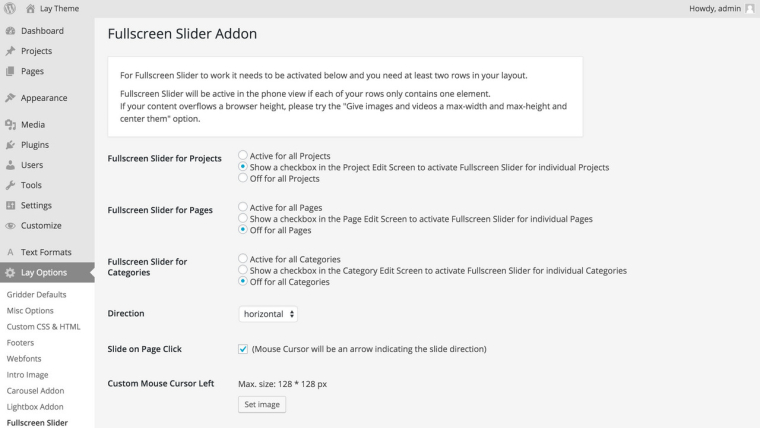Click the Set image button
The width and height of the screenshot is (760, 428).
tap(263, 405)
